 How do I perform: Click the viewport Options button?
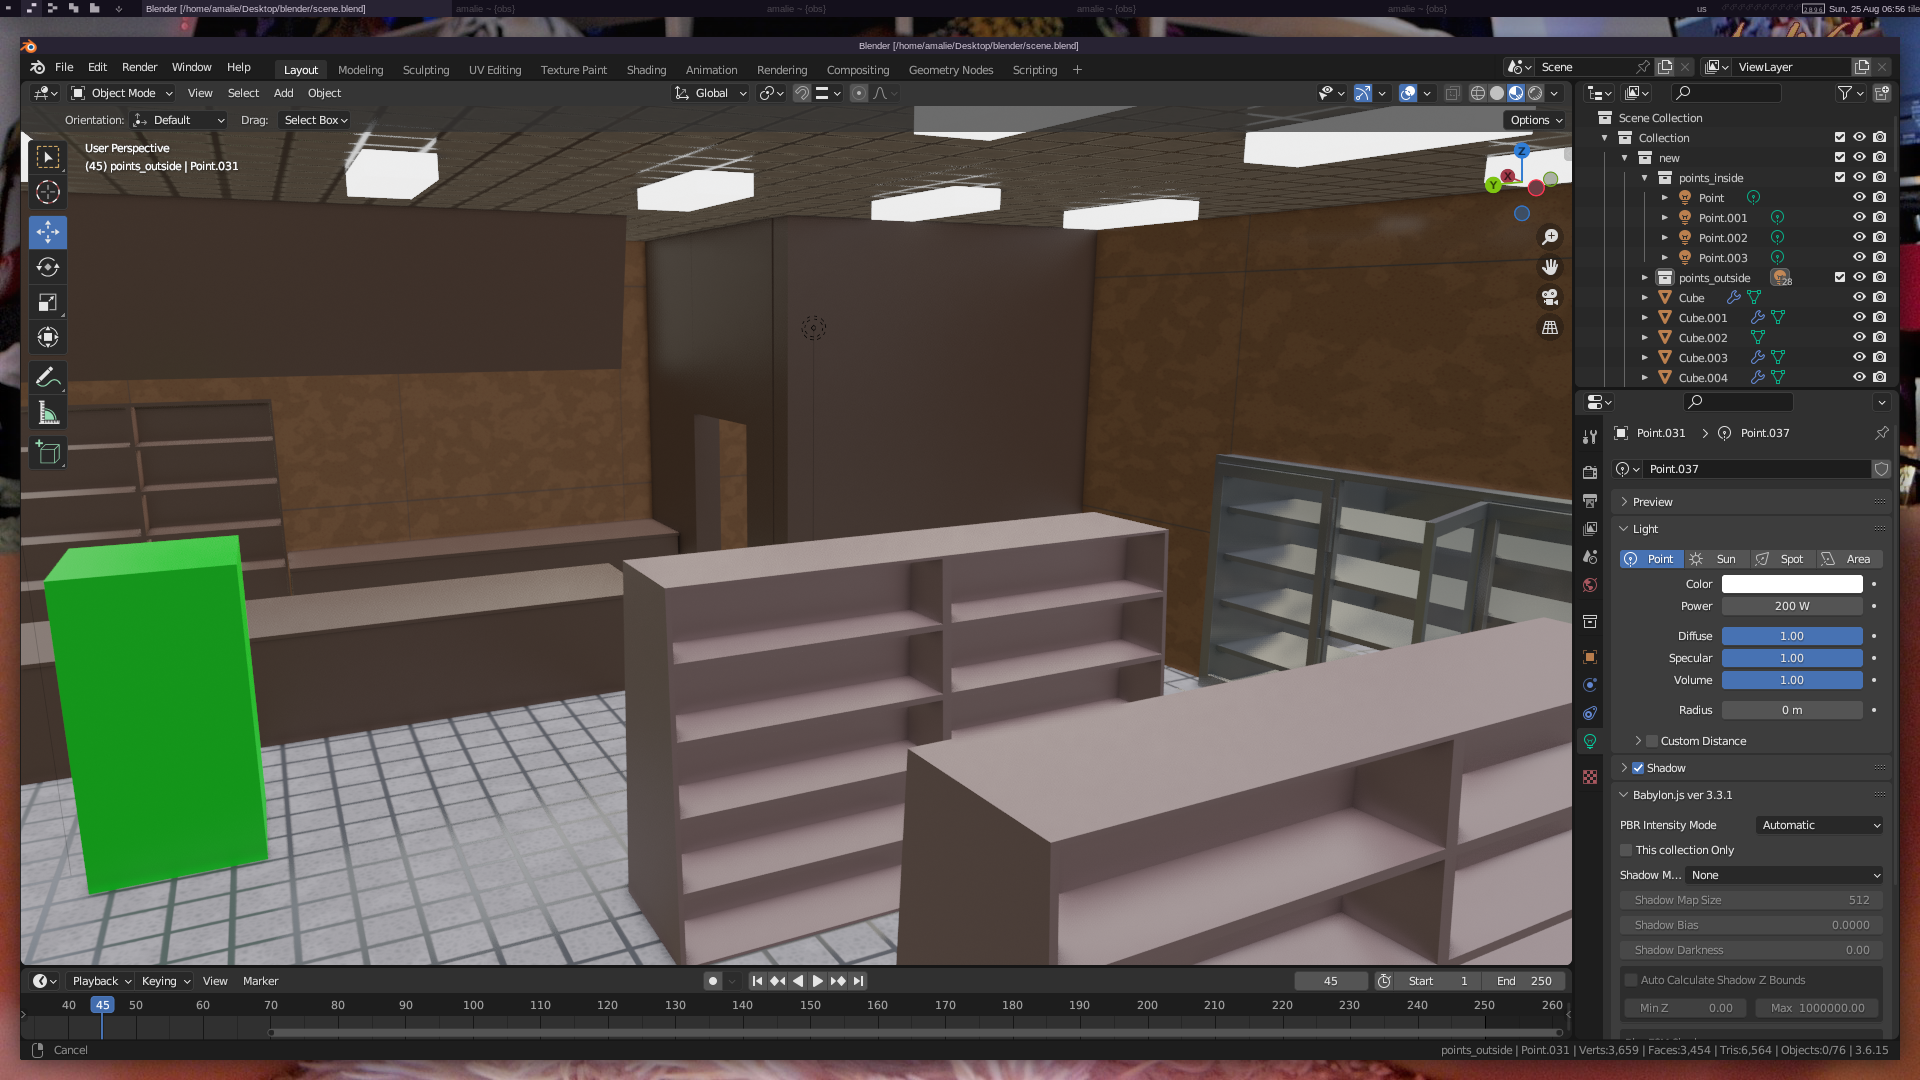pos(1535,120)
